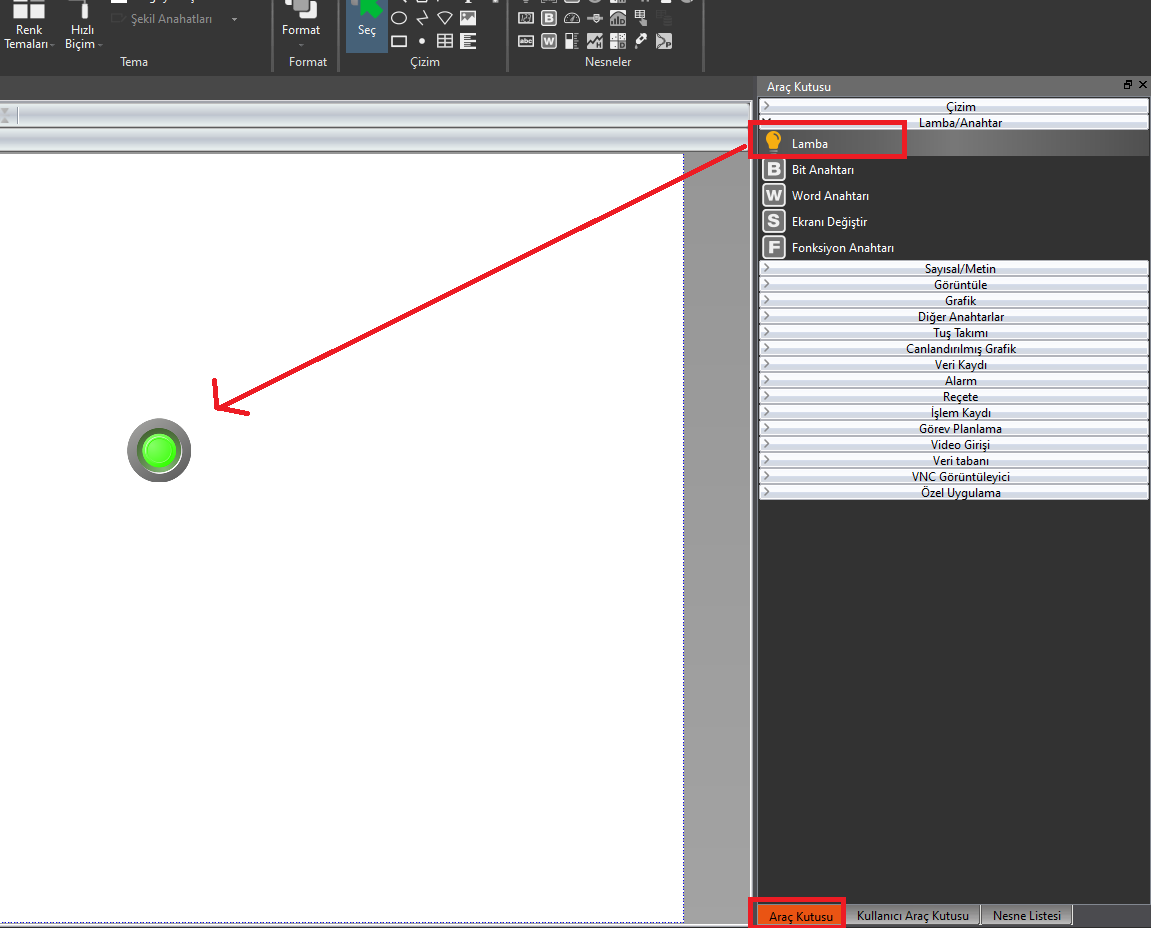
Task: Click the Fonksiyon Anahtarı tool icon
Action: (x=773, y=248)
